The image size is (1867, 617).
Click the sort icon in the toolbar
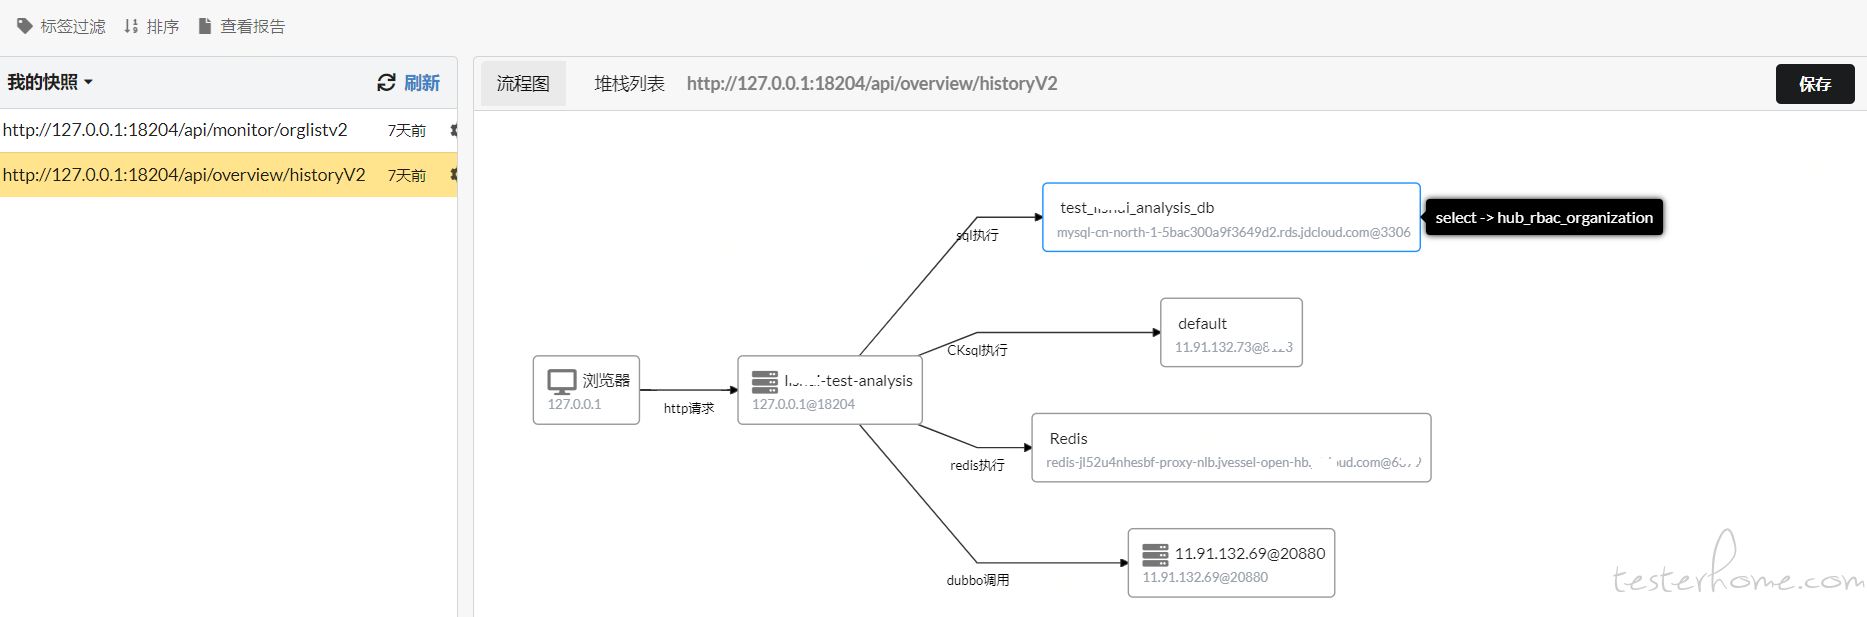click(x=131, y=26)
